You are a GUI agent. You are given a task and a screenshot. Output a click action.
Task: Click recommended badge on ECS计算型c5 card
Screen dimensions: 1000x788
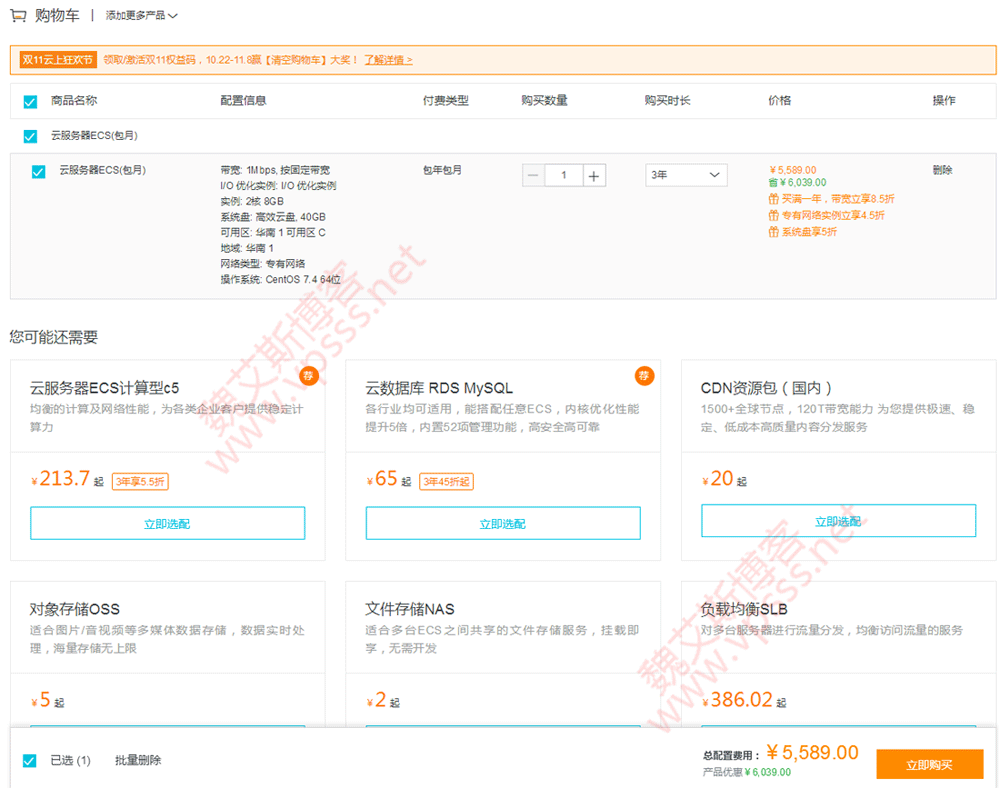[309, 376]
